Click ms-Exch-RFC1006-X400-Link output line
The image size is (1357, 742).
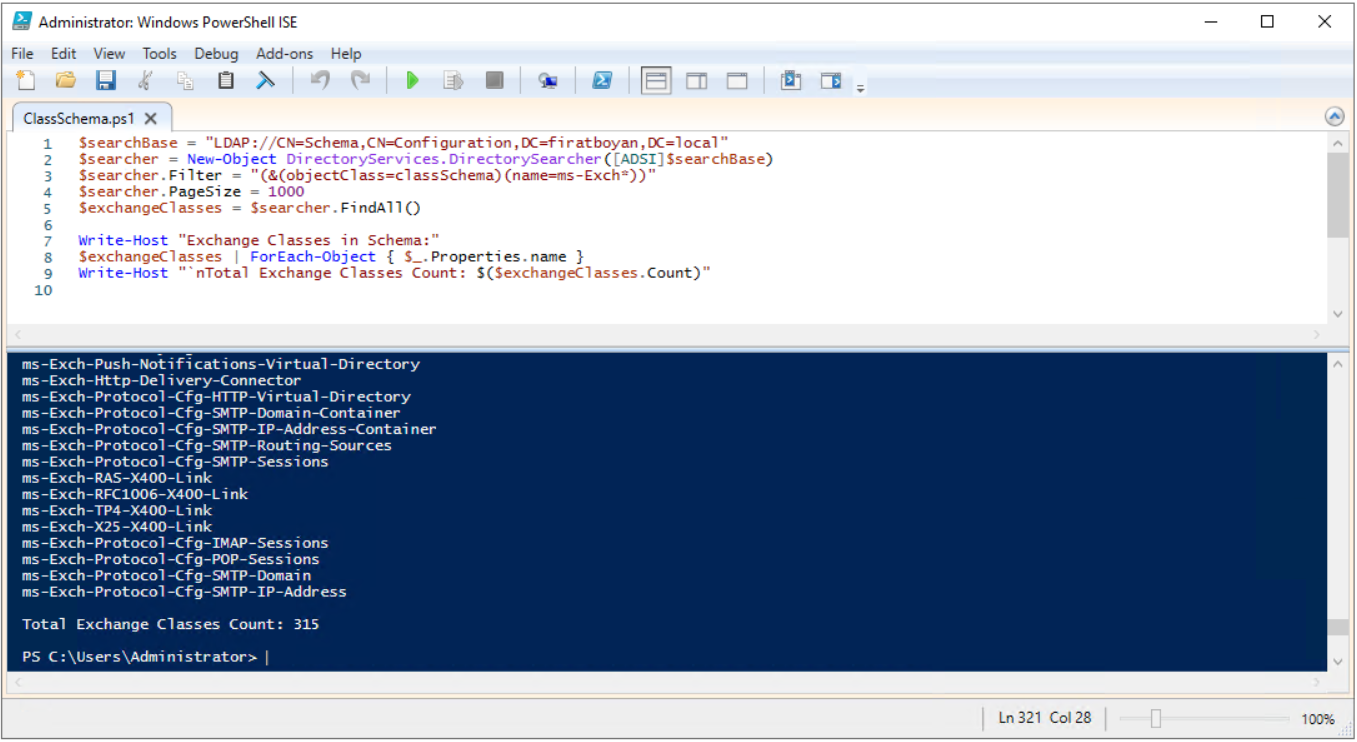(x=135, y=494)
